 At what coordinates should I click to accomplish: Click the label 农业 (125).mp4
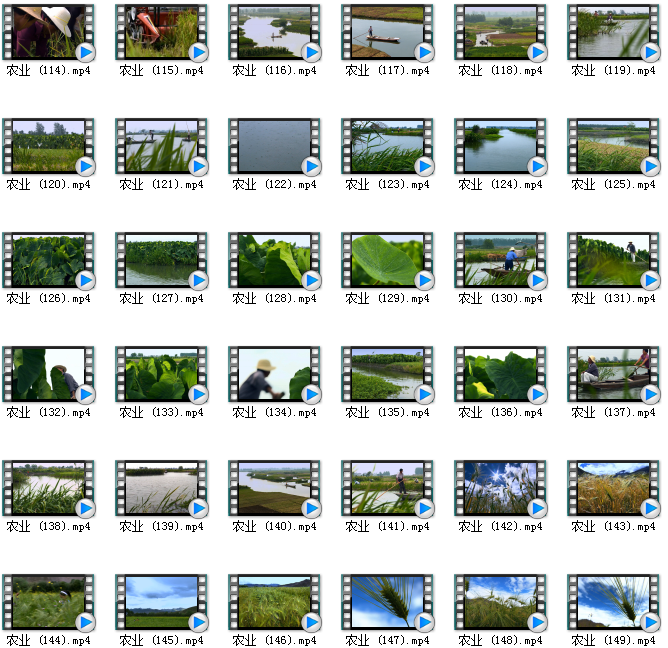[x=613, y=184]
